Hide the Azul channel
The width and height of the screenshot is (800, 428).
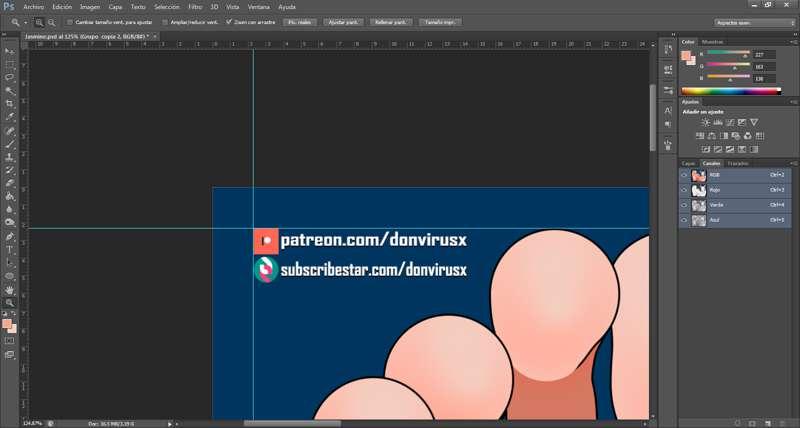684,220
